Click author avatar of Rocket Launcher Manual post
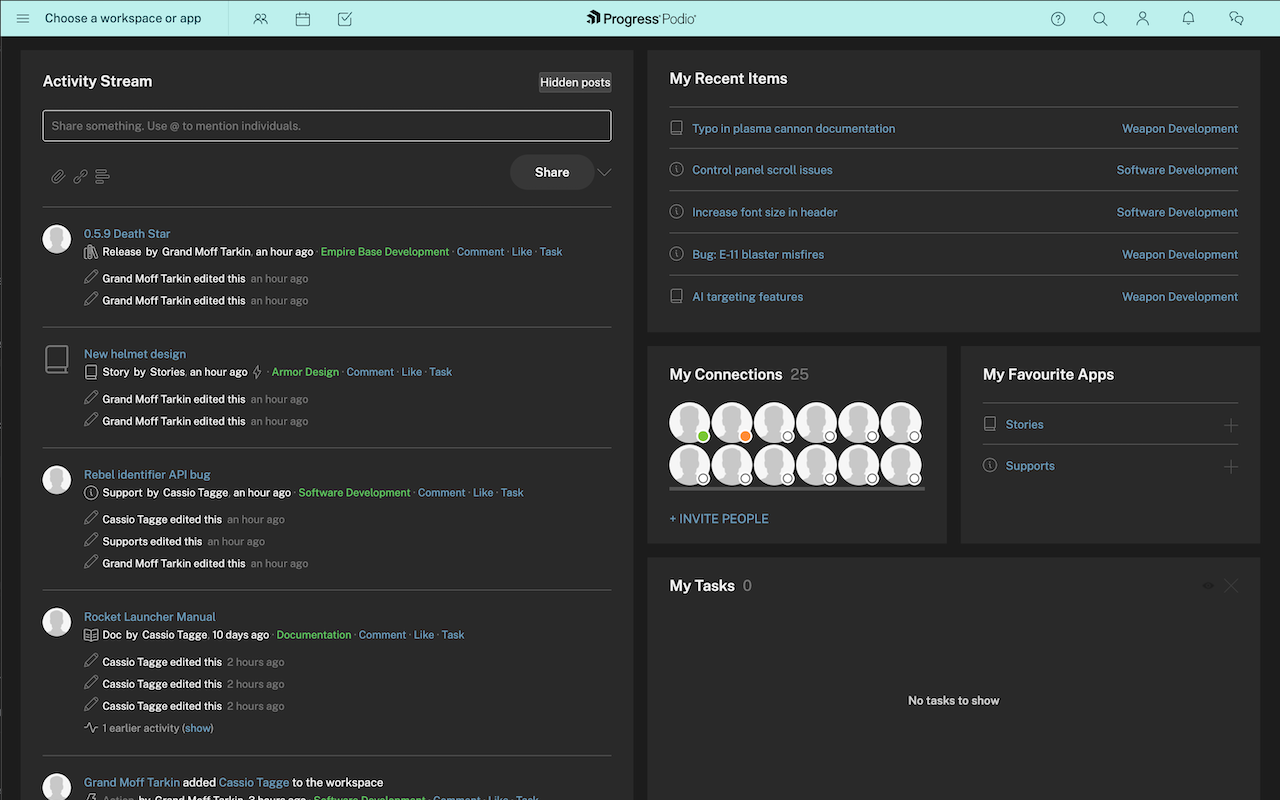The image size is (1280, 800). tap(57, 622)
